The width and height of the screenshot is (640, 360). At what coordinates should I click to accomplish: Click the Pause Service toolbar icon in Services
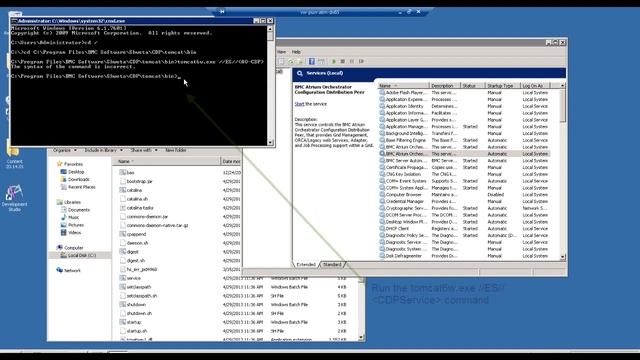(352, 62)
